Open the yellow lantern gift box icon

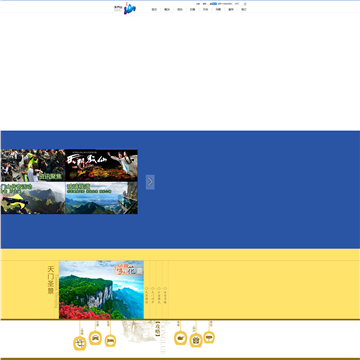[x=196, y=340]
